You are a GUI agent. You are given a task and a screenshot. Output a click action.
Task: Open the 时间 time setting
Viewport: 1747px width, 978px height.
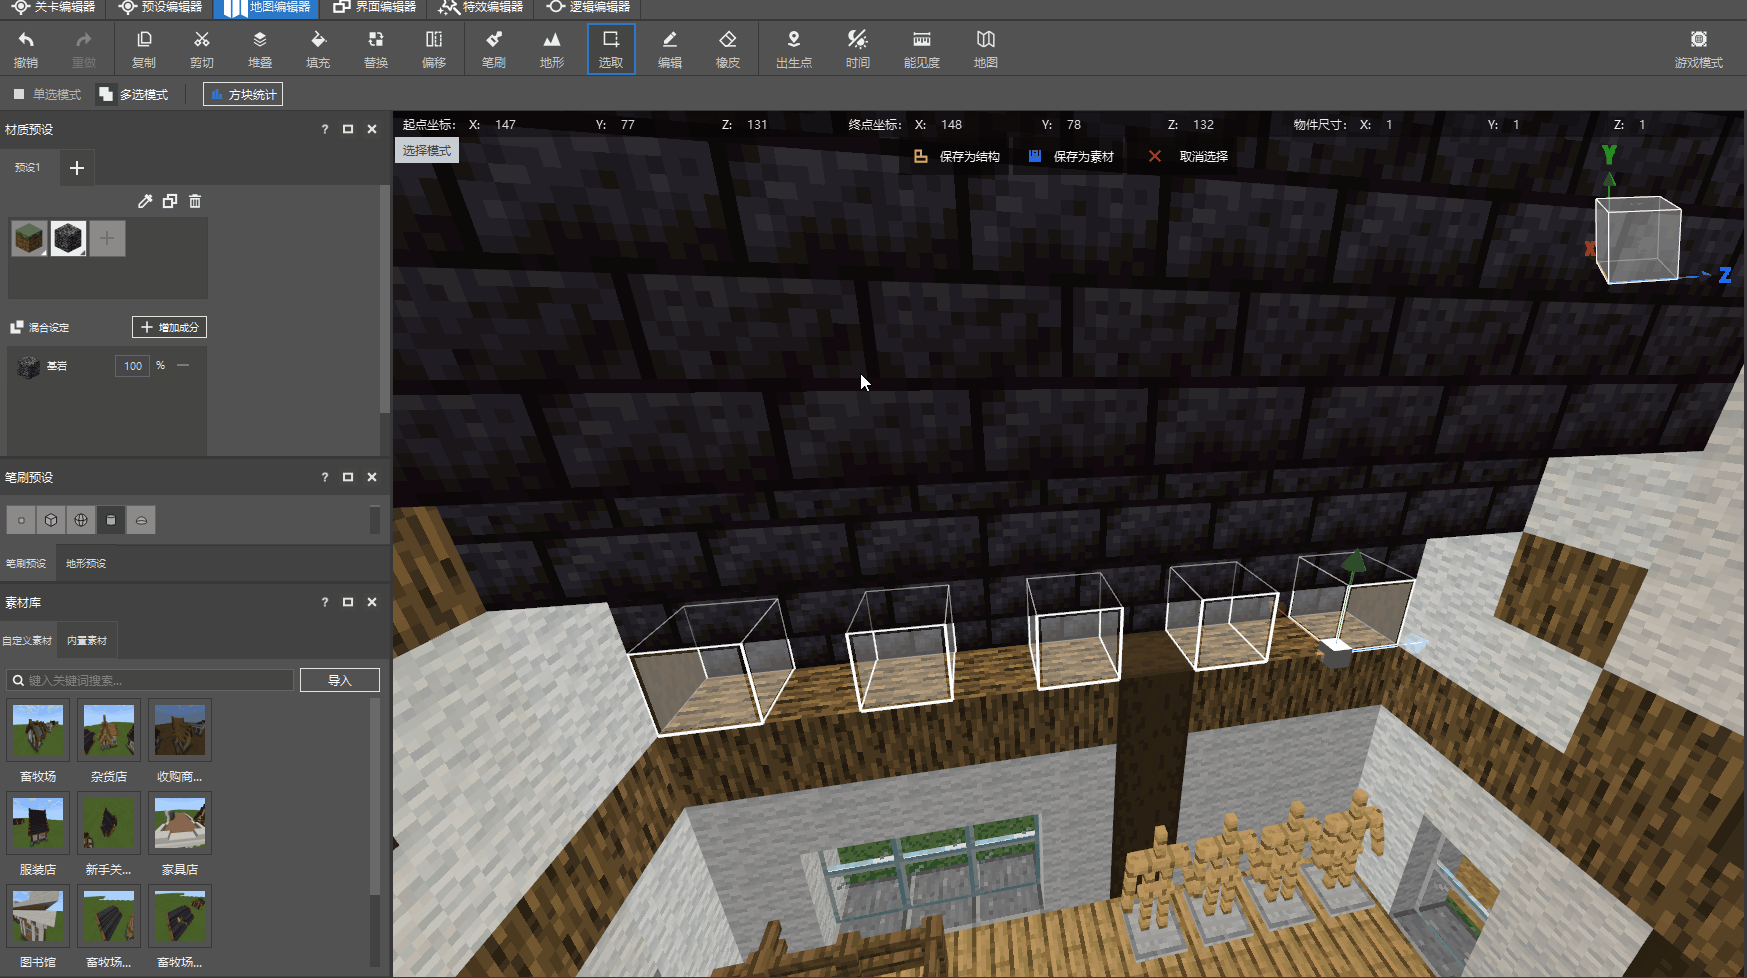858,48
